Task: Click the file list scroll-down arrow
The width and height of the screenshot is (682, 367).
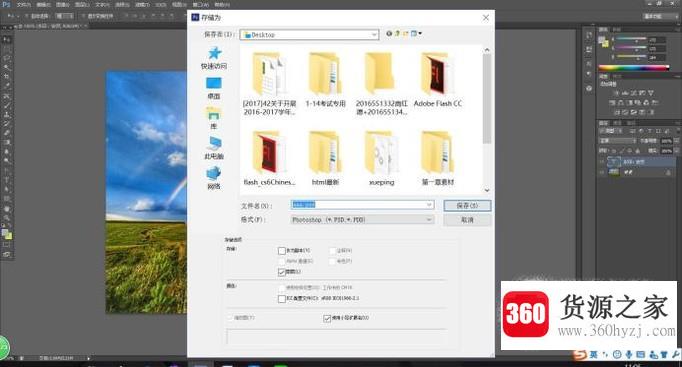Action: (487, 190)
